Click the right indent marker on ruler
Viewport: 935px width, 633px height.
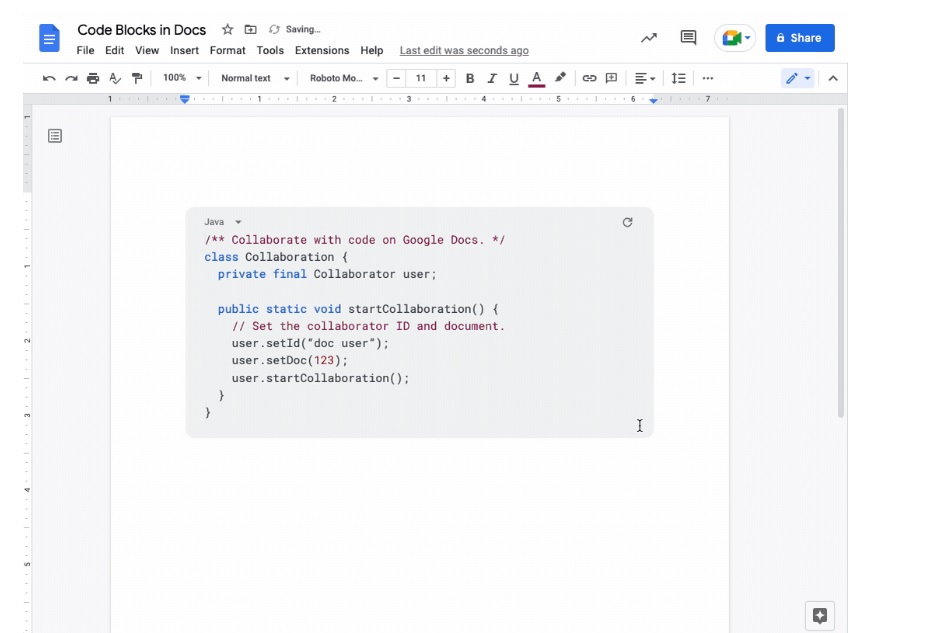pyautogui.click(x=654, y=101)
